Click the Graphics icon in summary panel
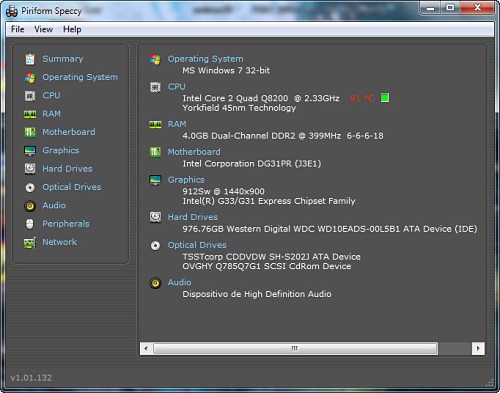500x393 pixels. (x=155, y=180)
